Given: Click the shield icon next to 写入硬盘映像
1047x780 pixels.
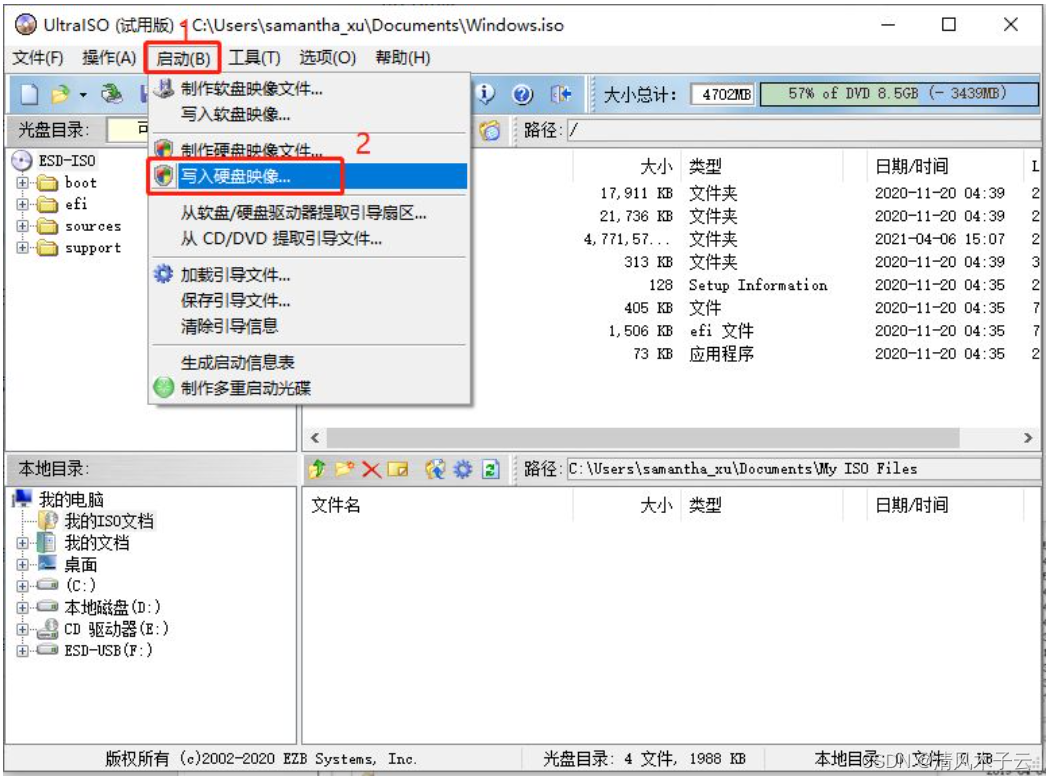Looking at the screenshot, I should click(x=164, y=176).
